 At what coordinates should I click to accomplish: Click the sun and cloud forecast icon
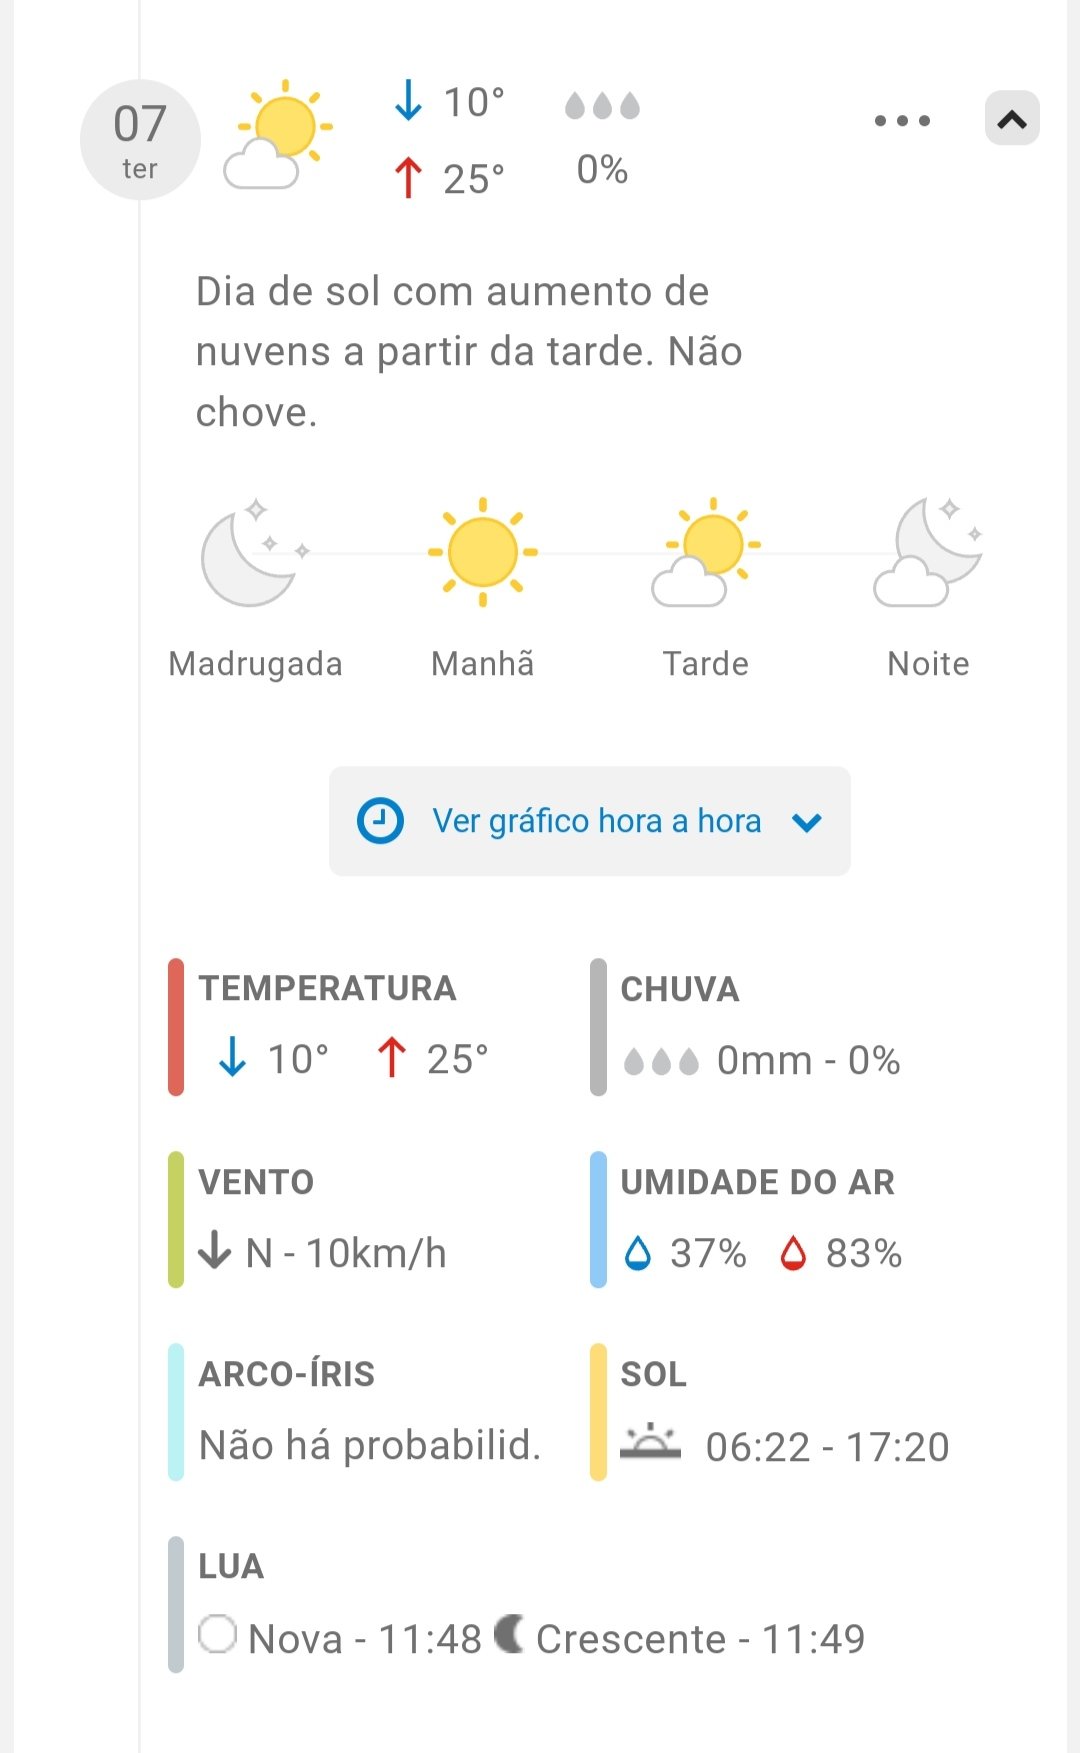coord(278,135)
